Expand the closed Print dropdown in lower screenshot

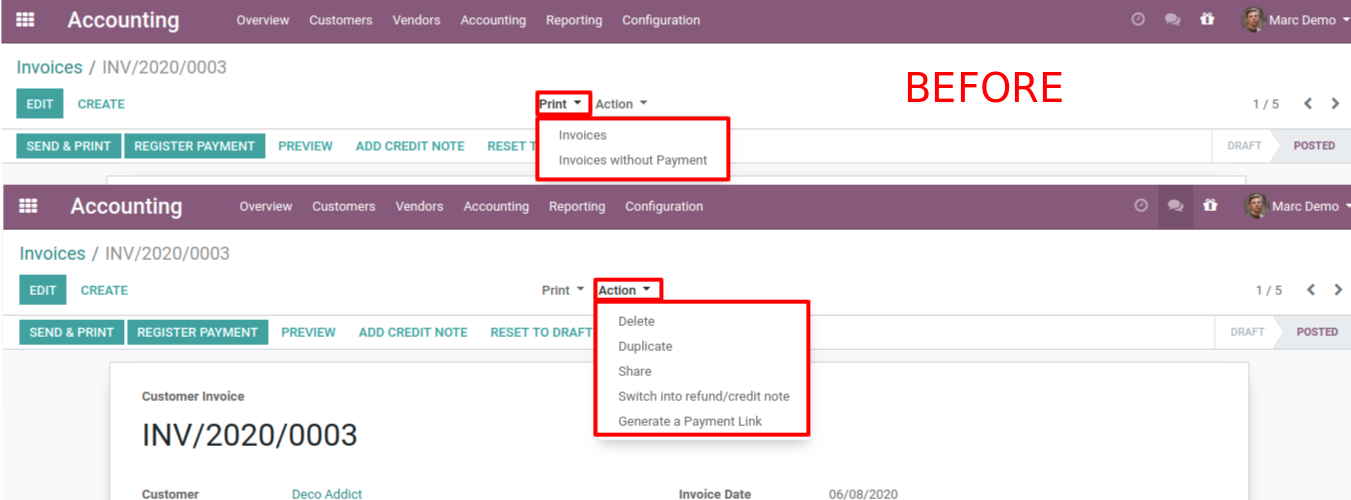click(562, 290)
